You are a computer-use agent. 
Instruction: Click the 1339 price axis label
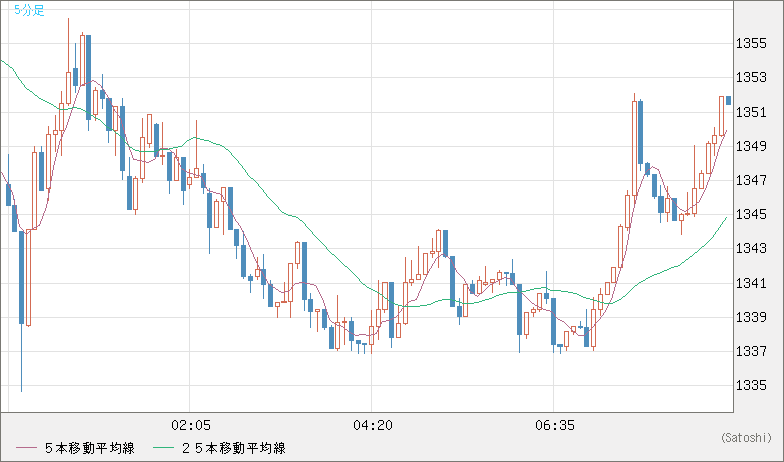click(751, 317)
